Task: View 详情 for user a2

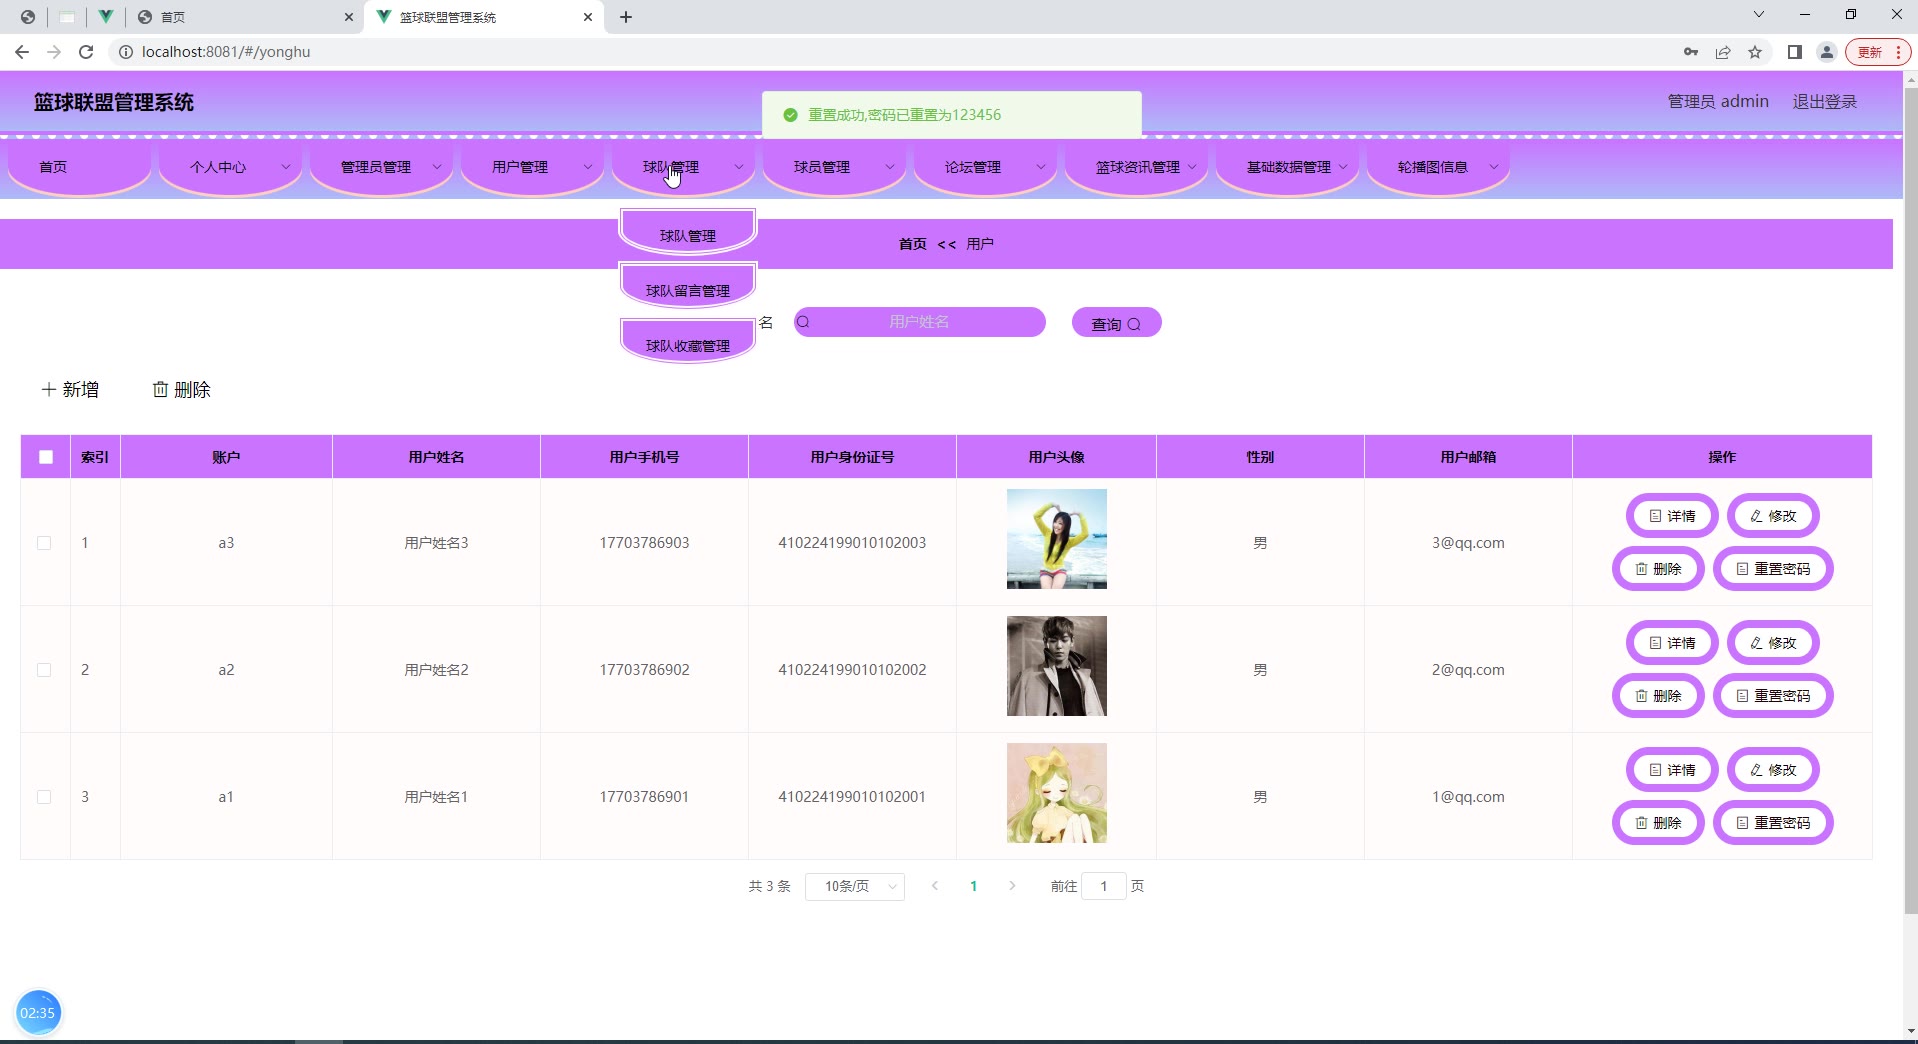Action: pos(1672,643)
